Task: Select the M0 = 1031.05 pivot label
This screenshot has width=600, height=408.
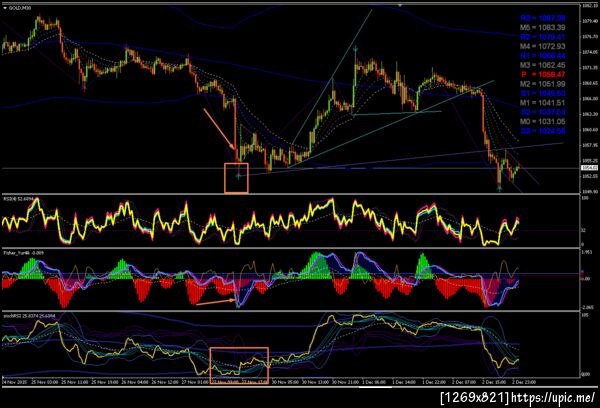Action: pyautogui.click(x=542, y=121)
